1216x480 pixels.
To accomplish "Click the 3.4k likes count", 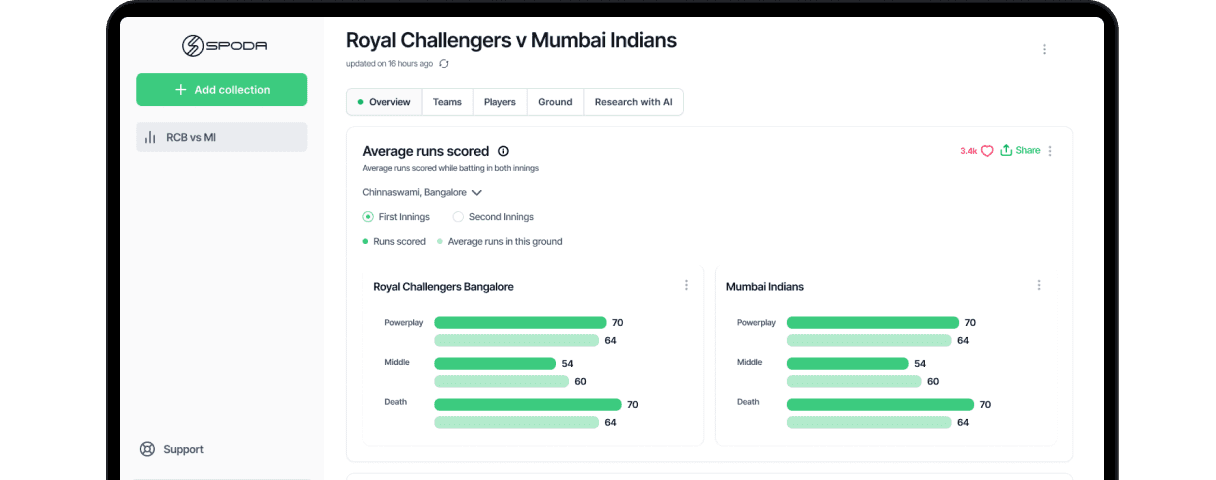I will [968, 151].
